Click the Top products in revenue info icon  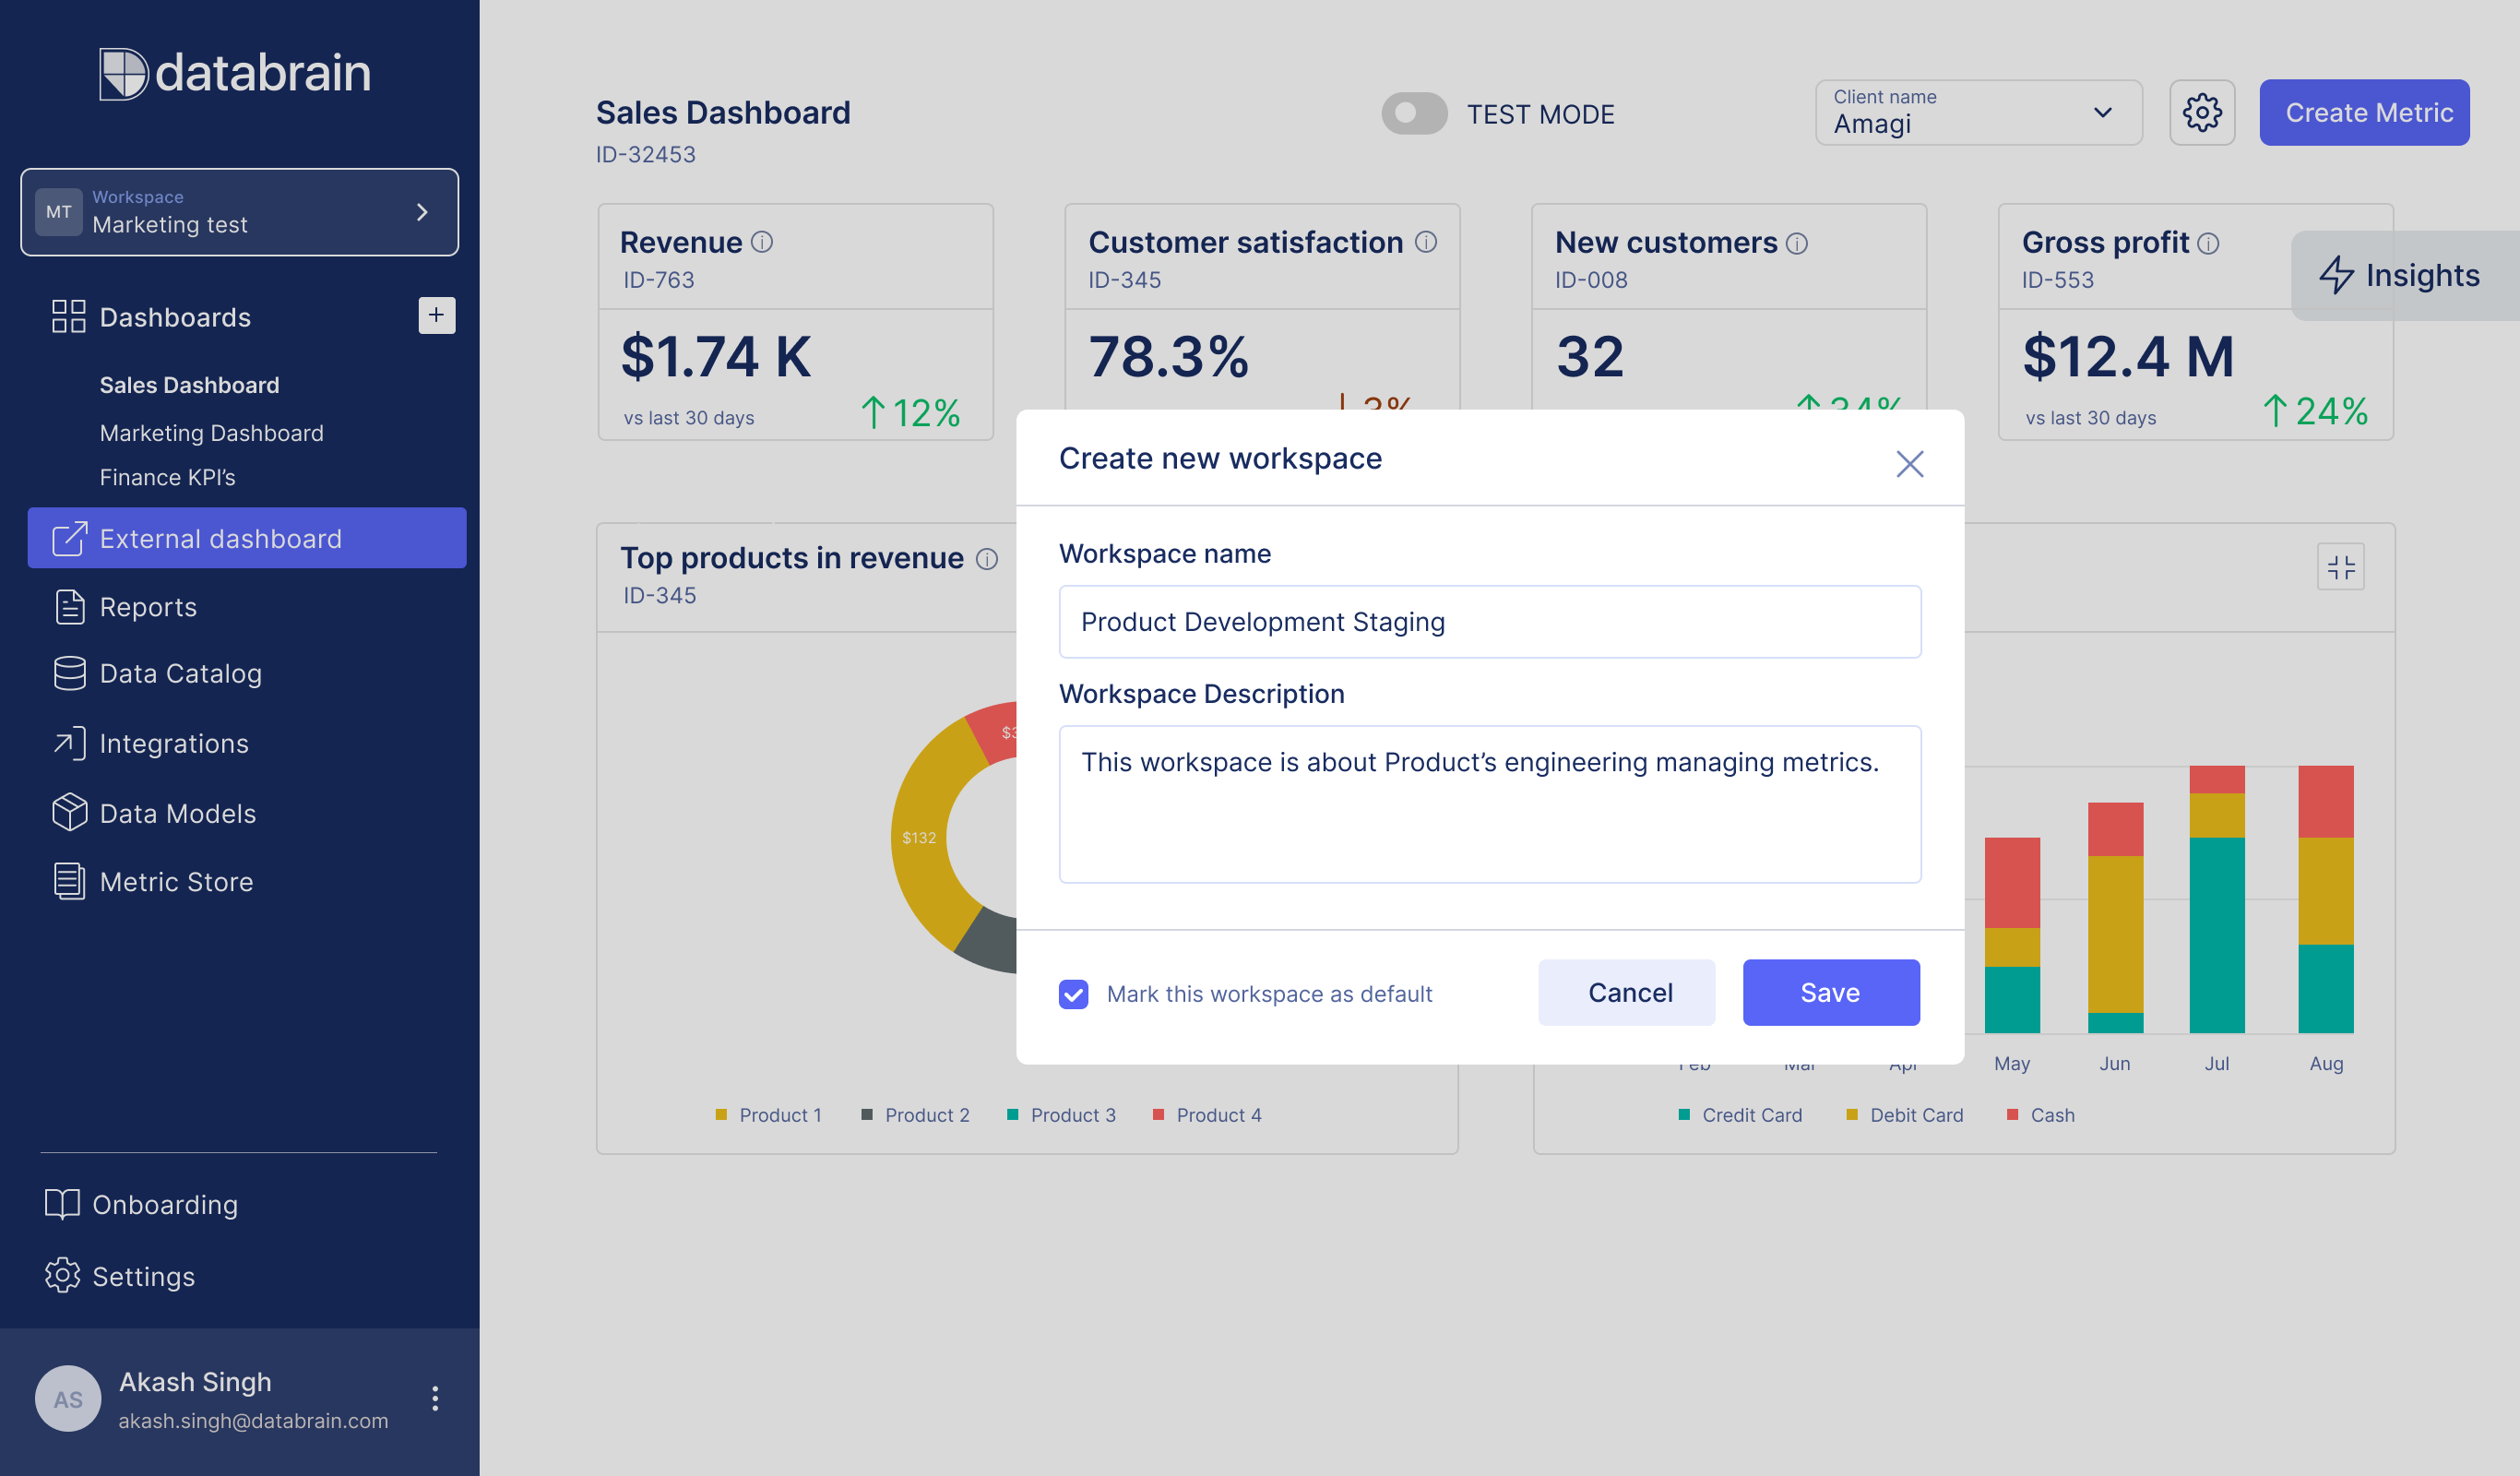pyautogui.click(x=987, y=559)
